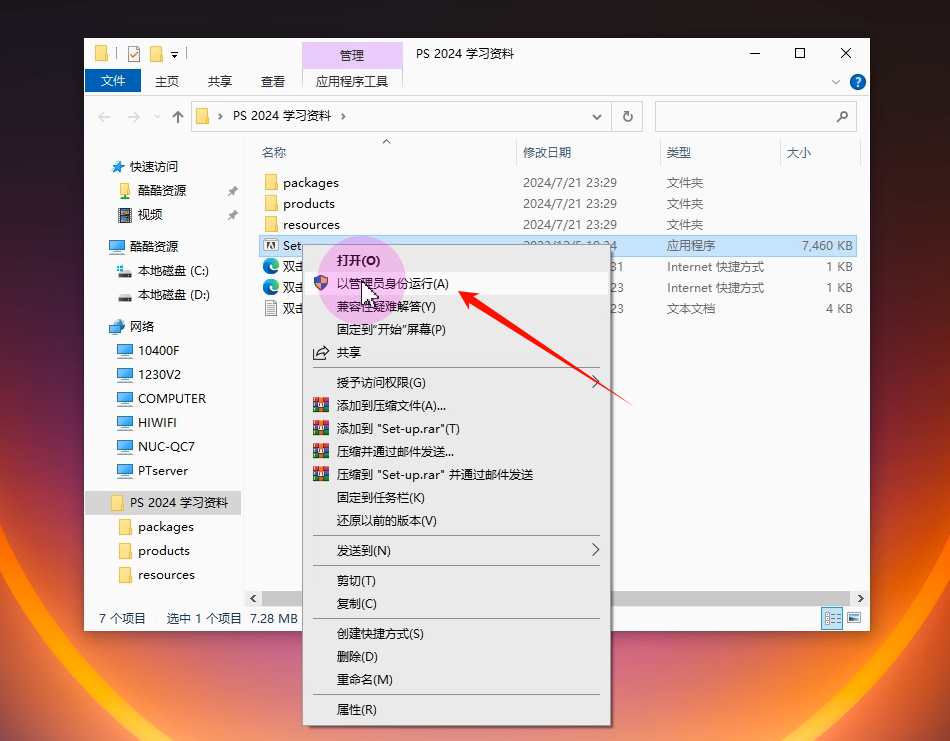Open the packages folder in file list
The width and height of the screenshot is (950, 741).
(310, 182)
